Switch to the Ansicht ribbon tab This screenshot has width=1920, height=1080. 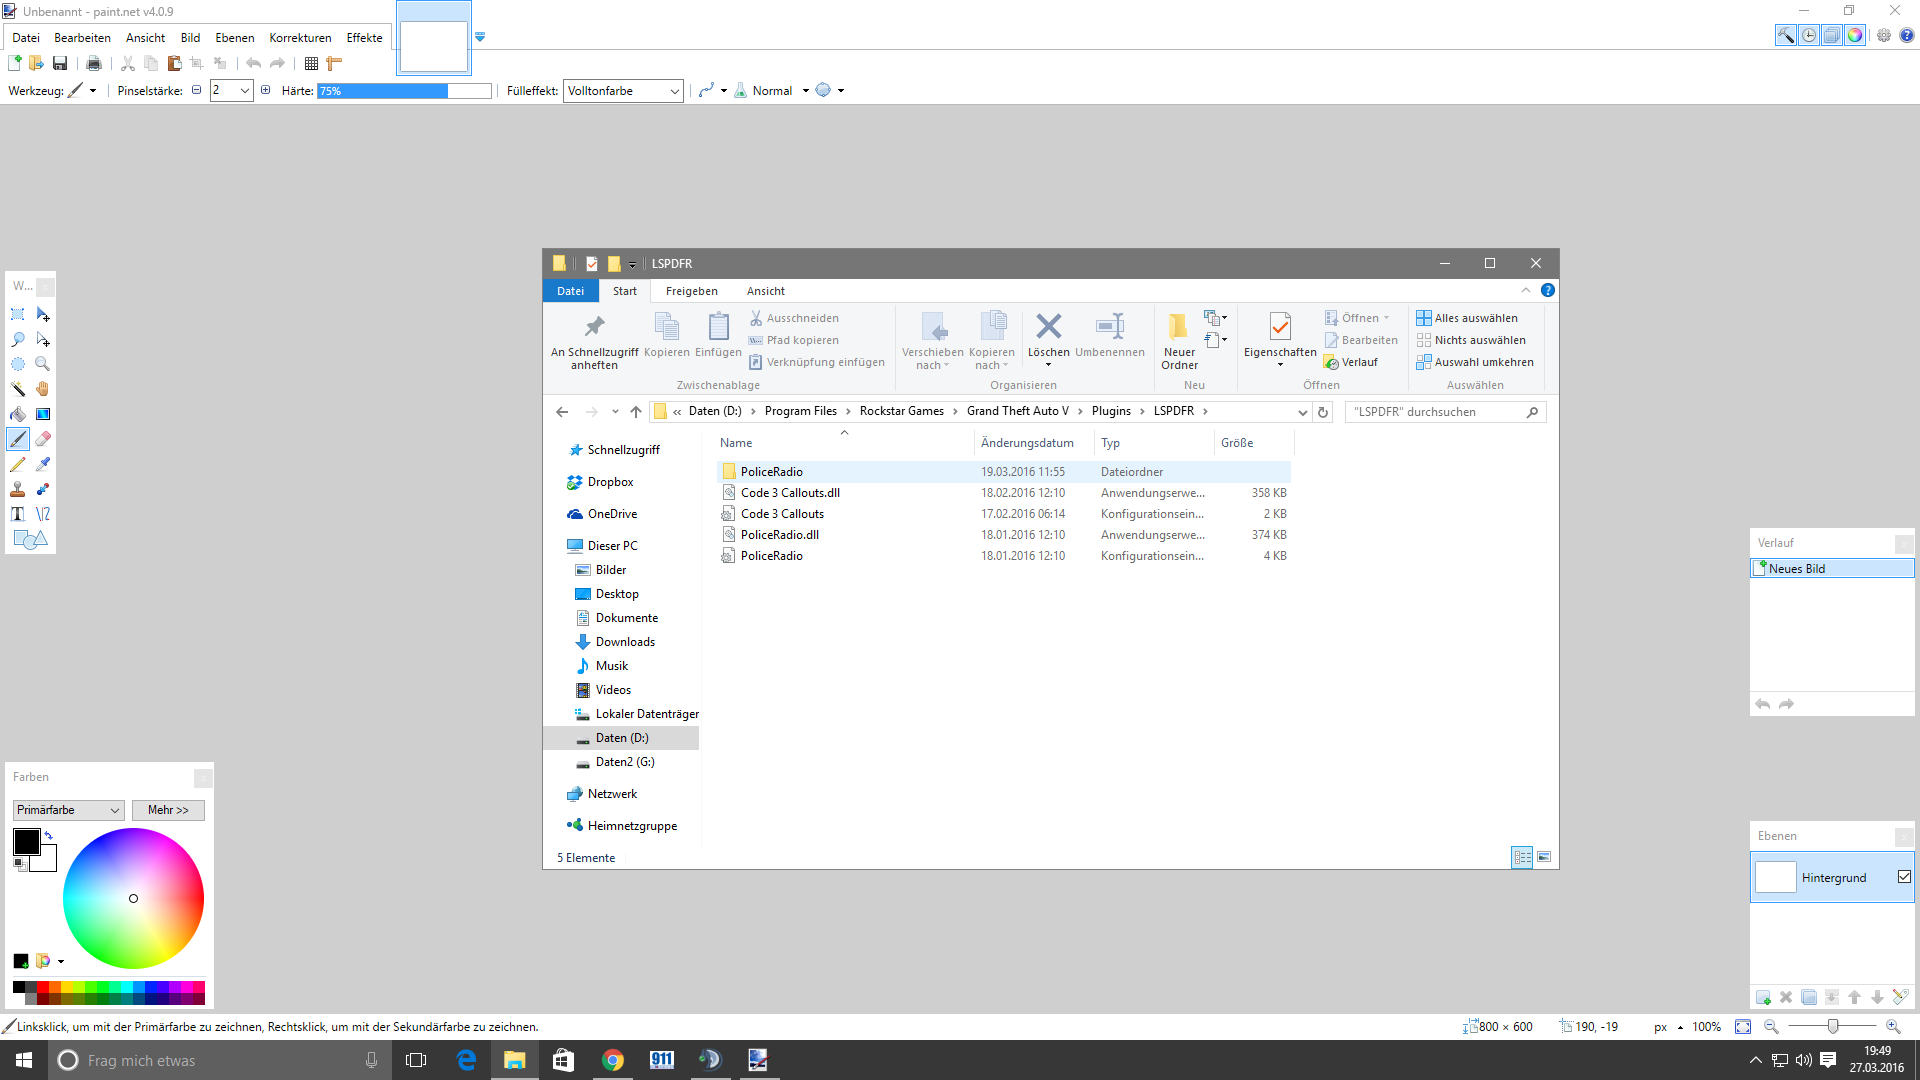(765, 291)
